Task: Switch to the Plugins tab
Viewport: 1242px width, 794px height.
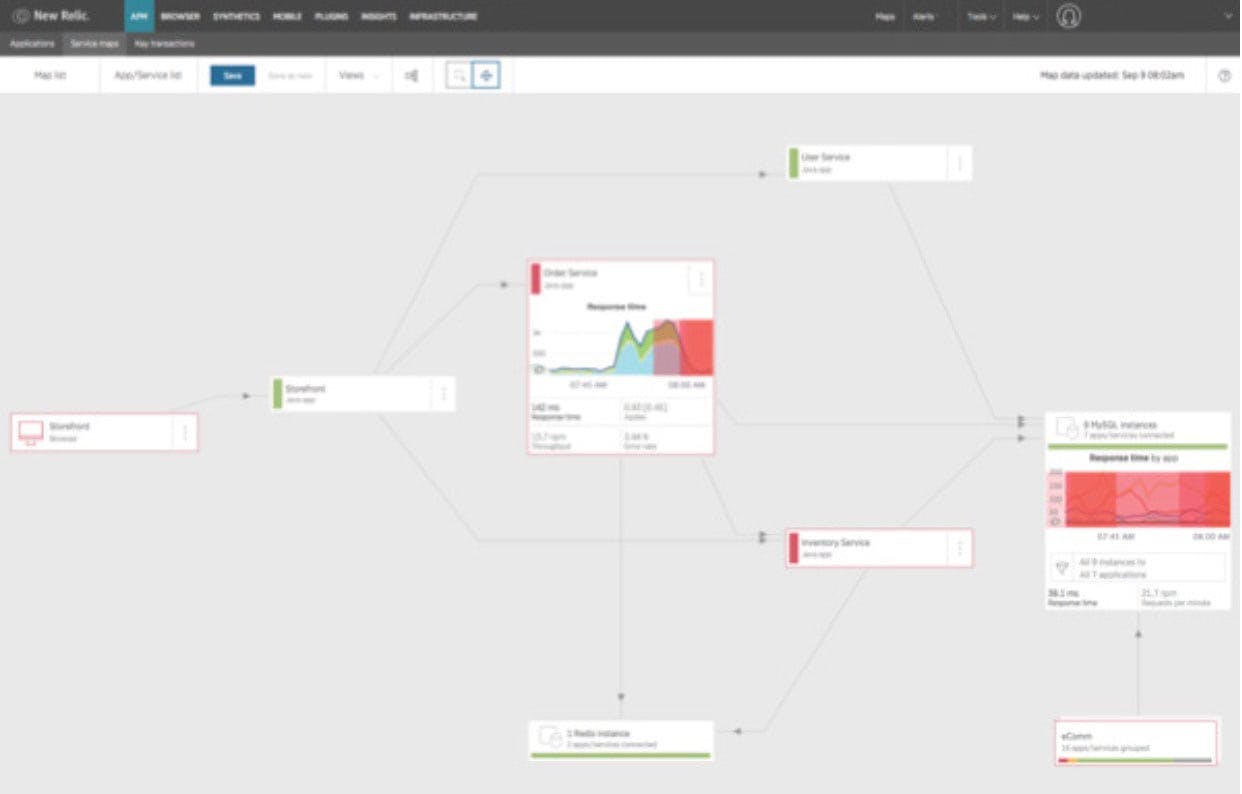Action: 331,16
